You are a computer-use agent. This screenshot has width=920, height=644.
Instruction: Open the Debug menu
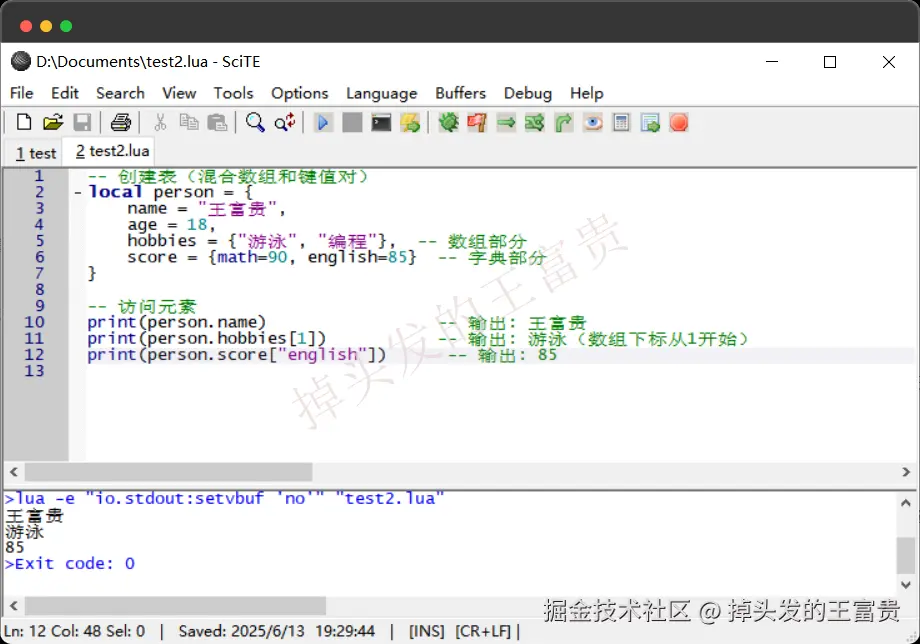(528, 93)
